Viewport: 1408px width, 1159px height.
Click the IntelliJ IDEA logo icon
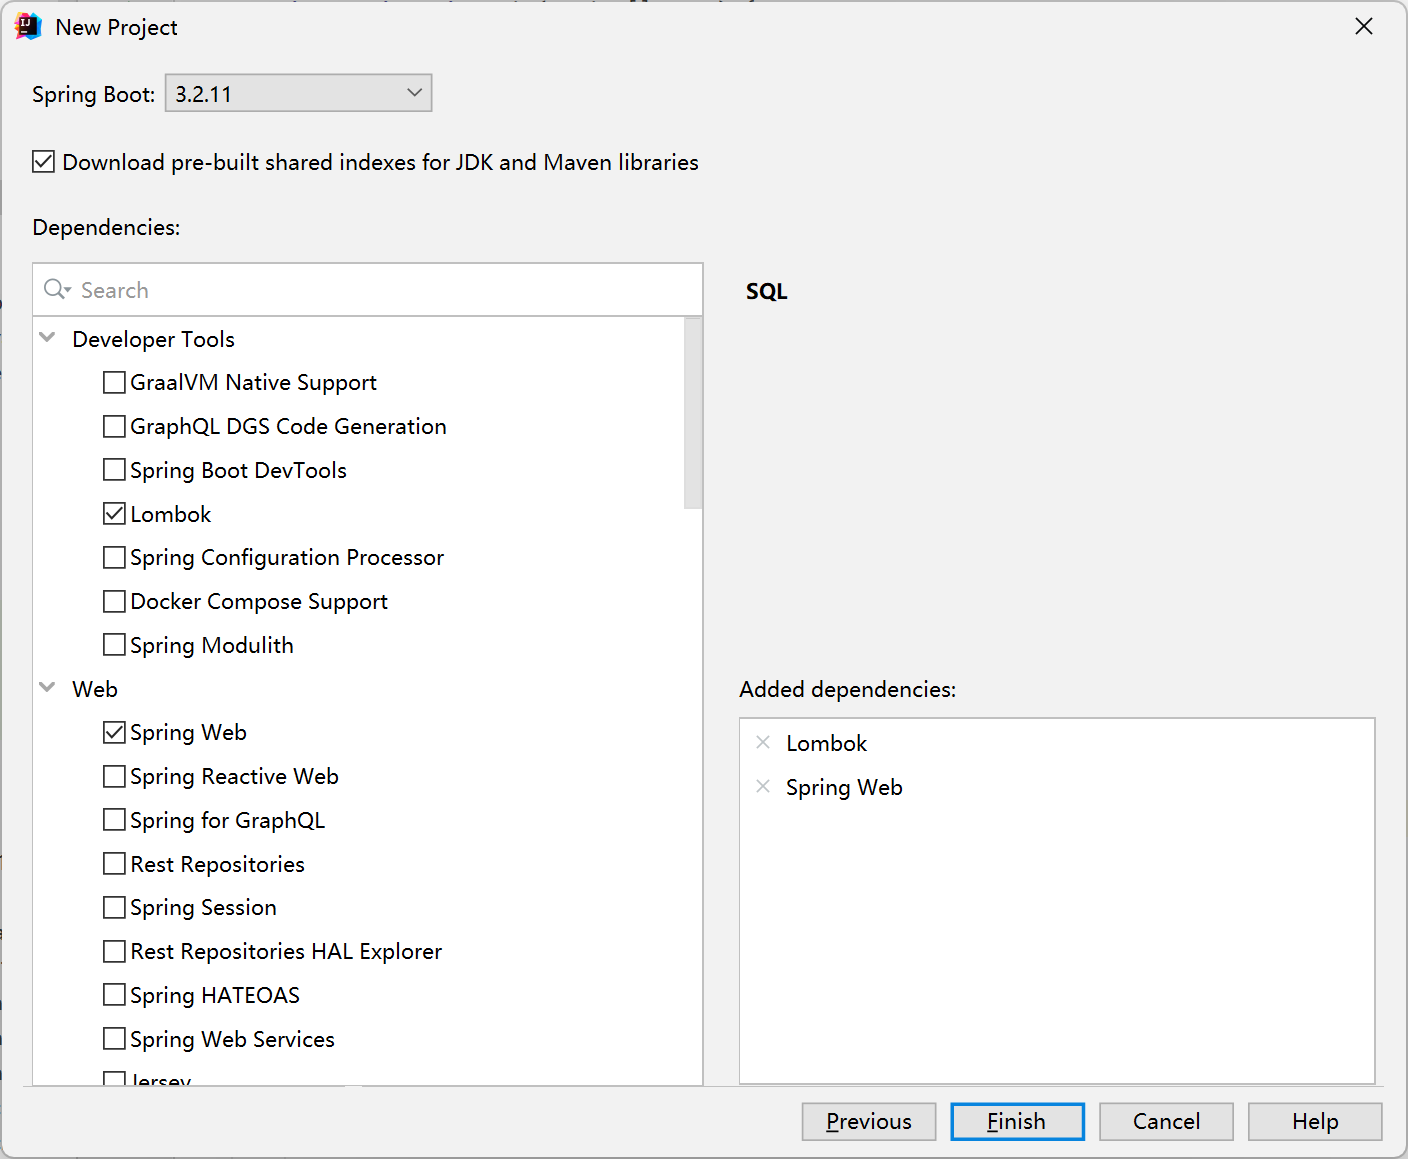coord(28,27)
